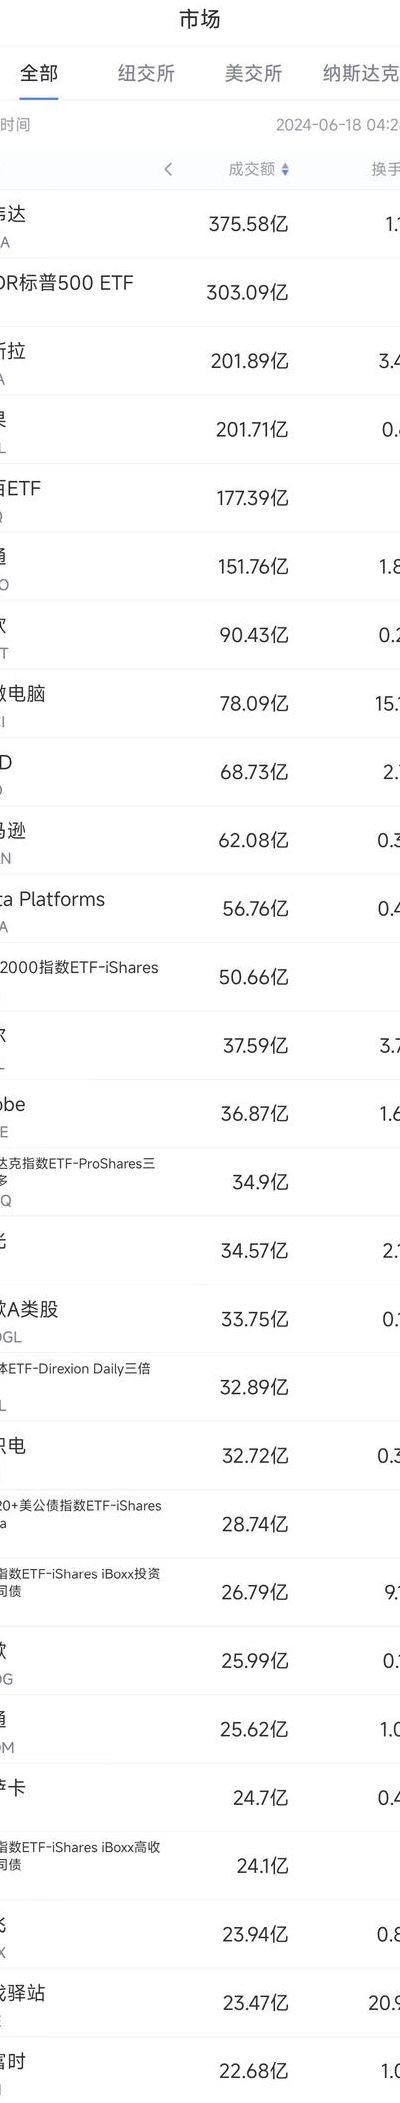Select the 纳斯达克 tab
The height and width of the screenshot is (2103, 400).
click(361, 73)
